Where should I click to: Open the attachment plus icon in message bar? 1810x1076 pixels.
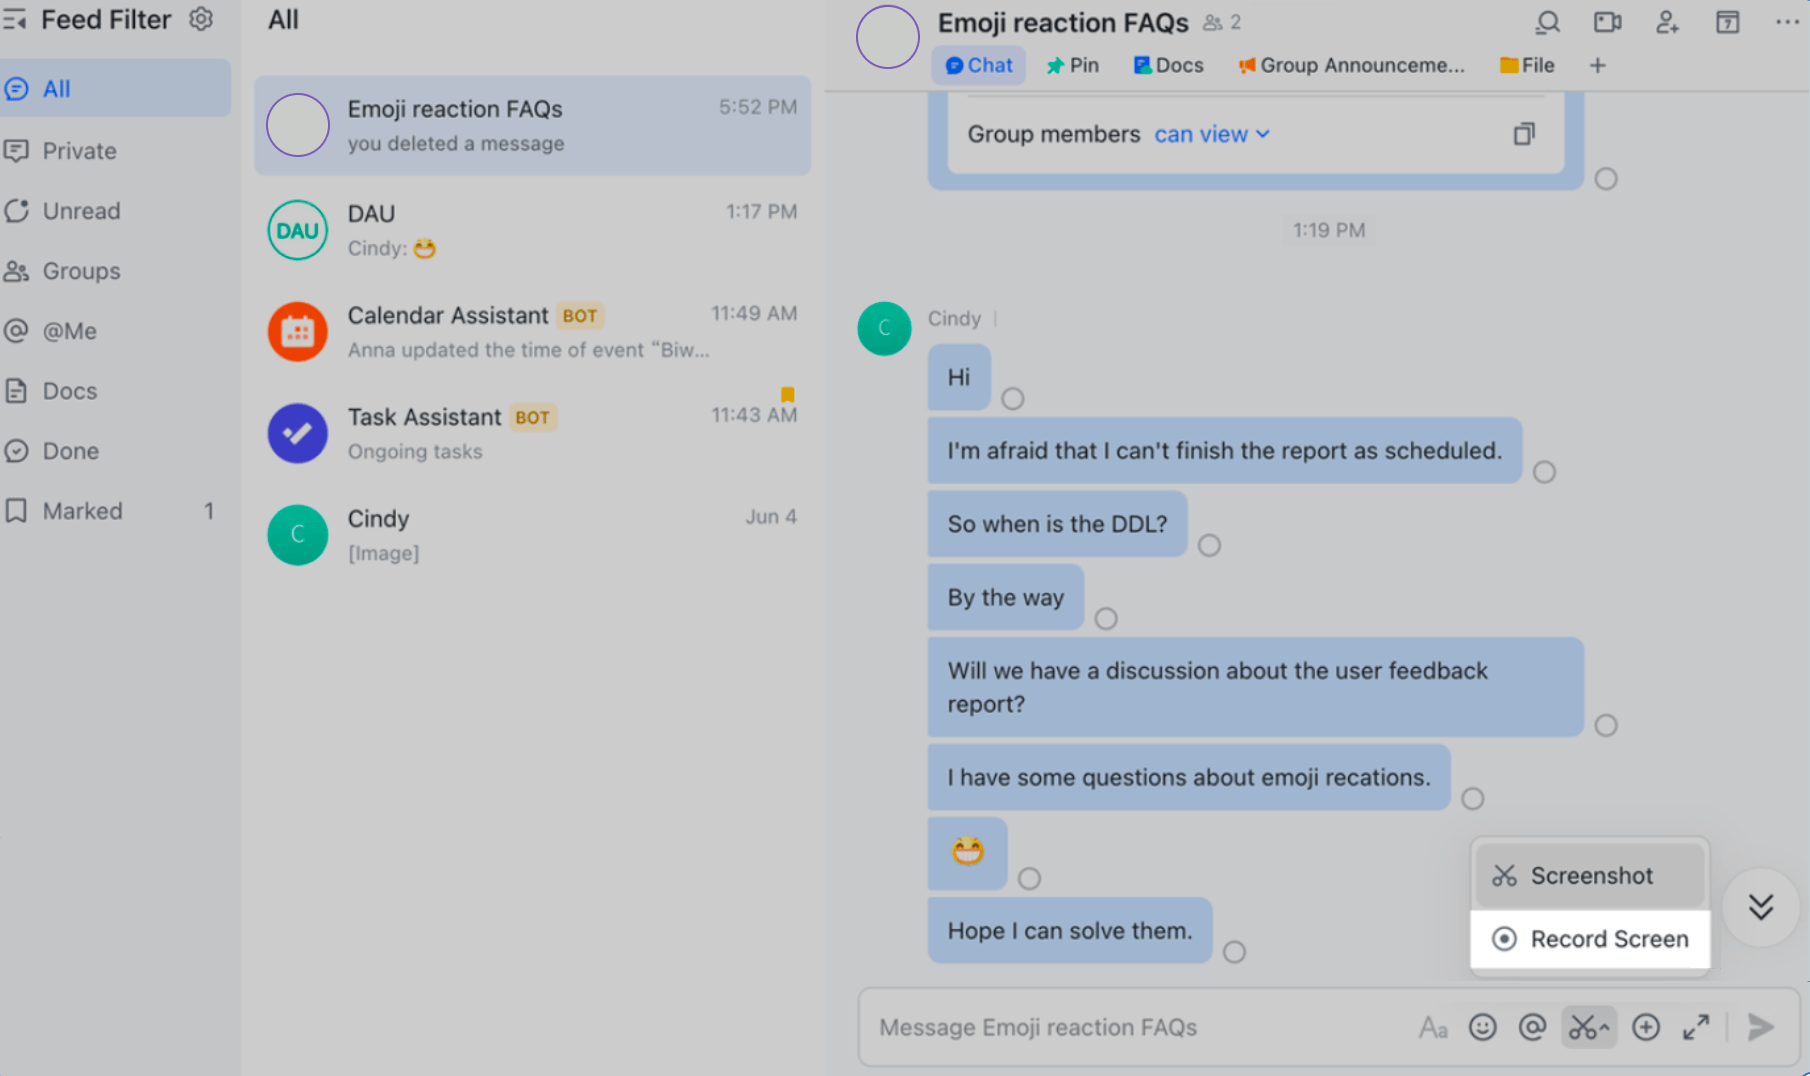click(1645, 1027)
